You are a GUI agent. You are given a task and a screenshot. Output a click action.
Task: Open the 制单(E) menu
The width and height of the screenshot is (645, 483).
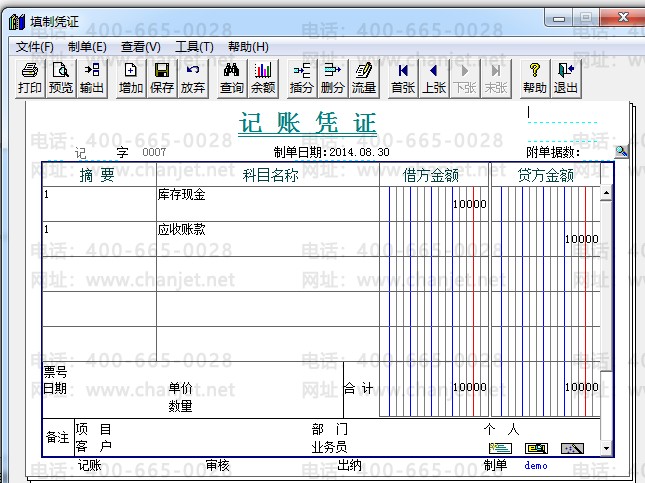[x=87, y=47]
